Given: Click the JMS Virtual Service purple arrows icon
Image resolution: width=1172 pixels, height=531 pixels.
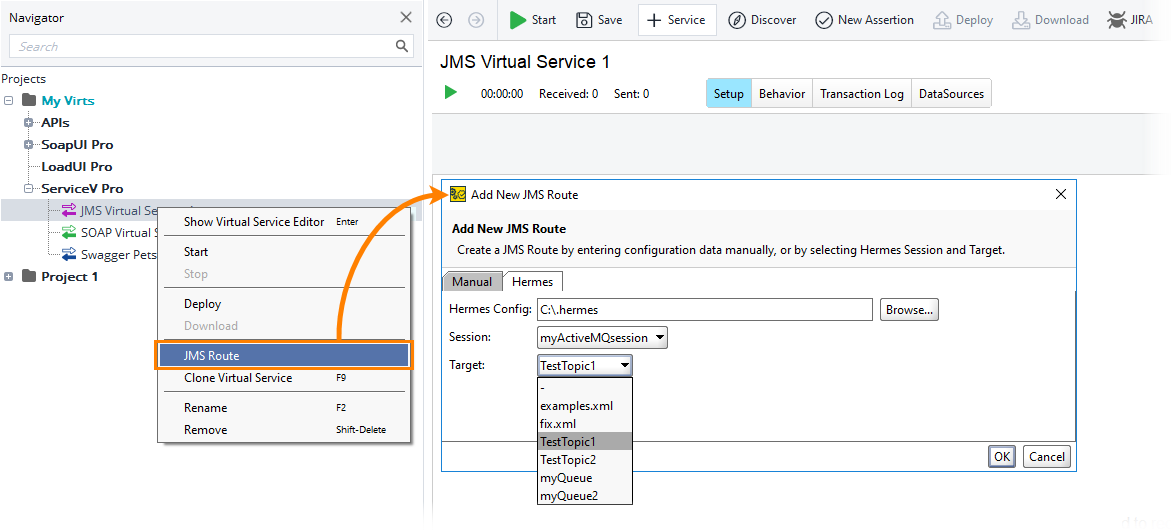Looking at the screenshot, I should [x=69, y=210].
